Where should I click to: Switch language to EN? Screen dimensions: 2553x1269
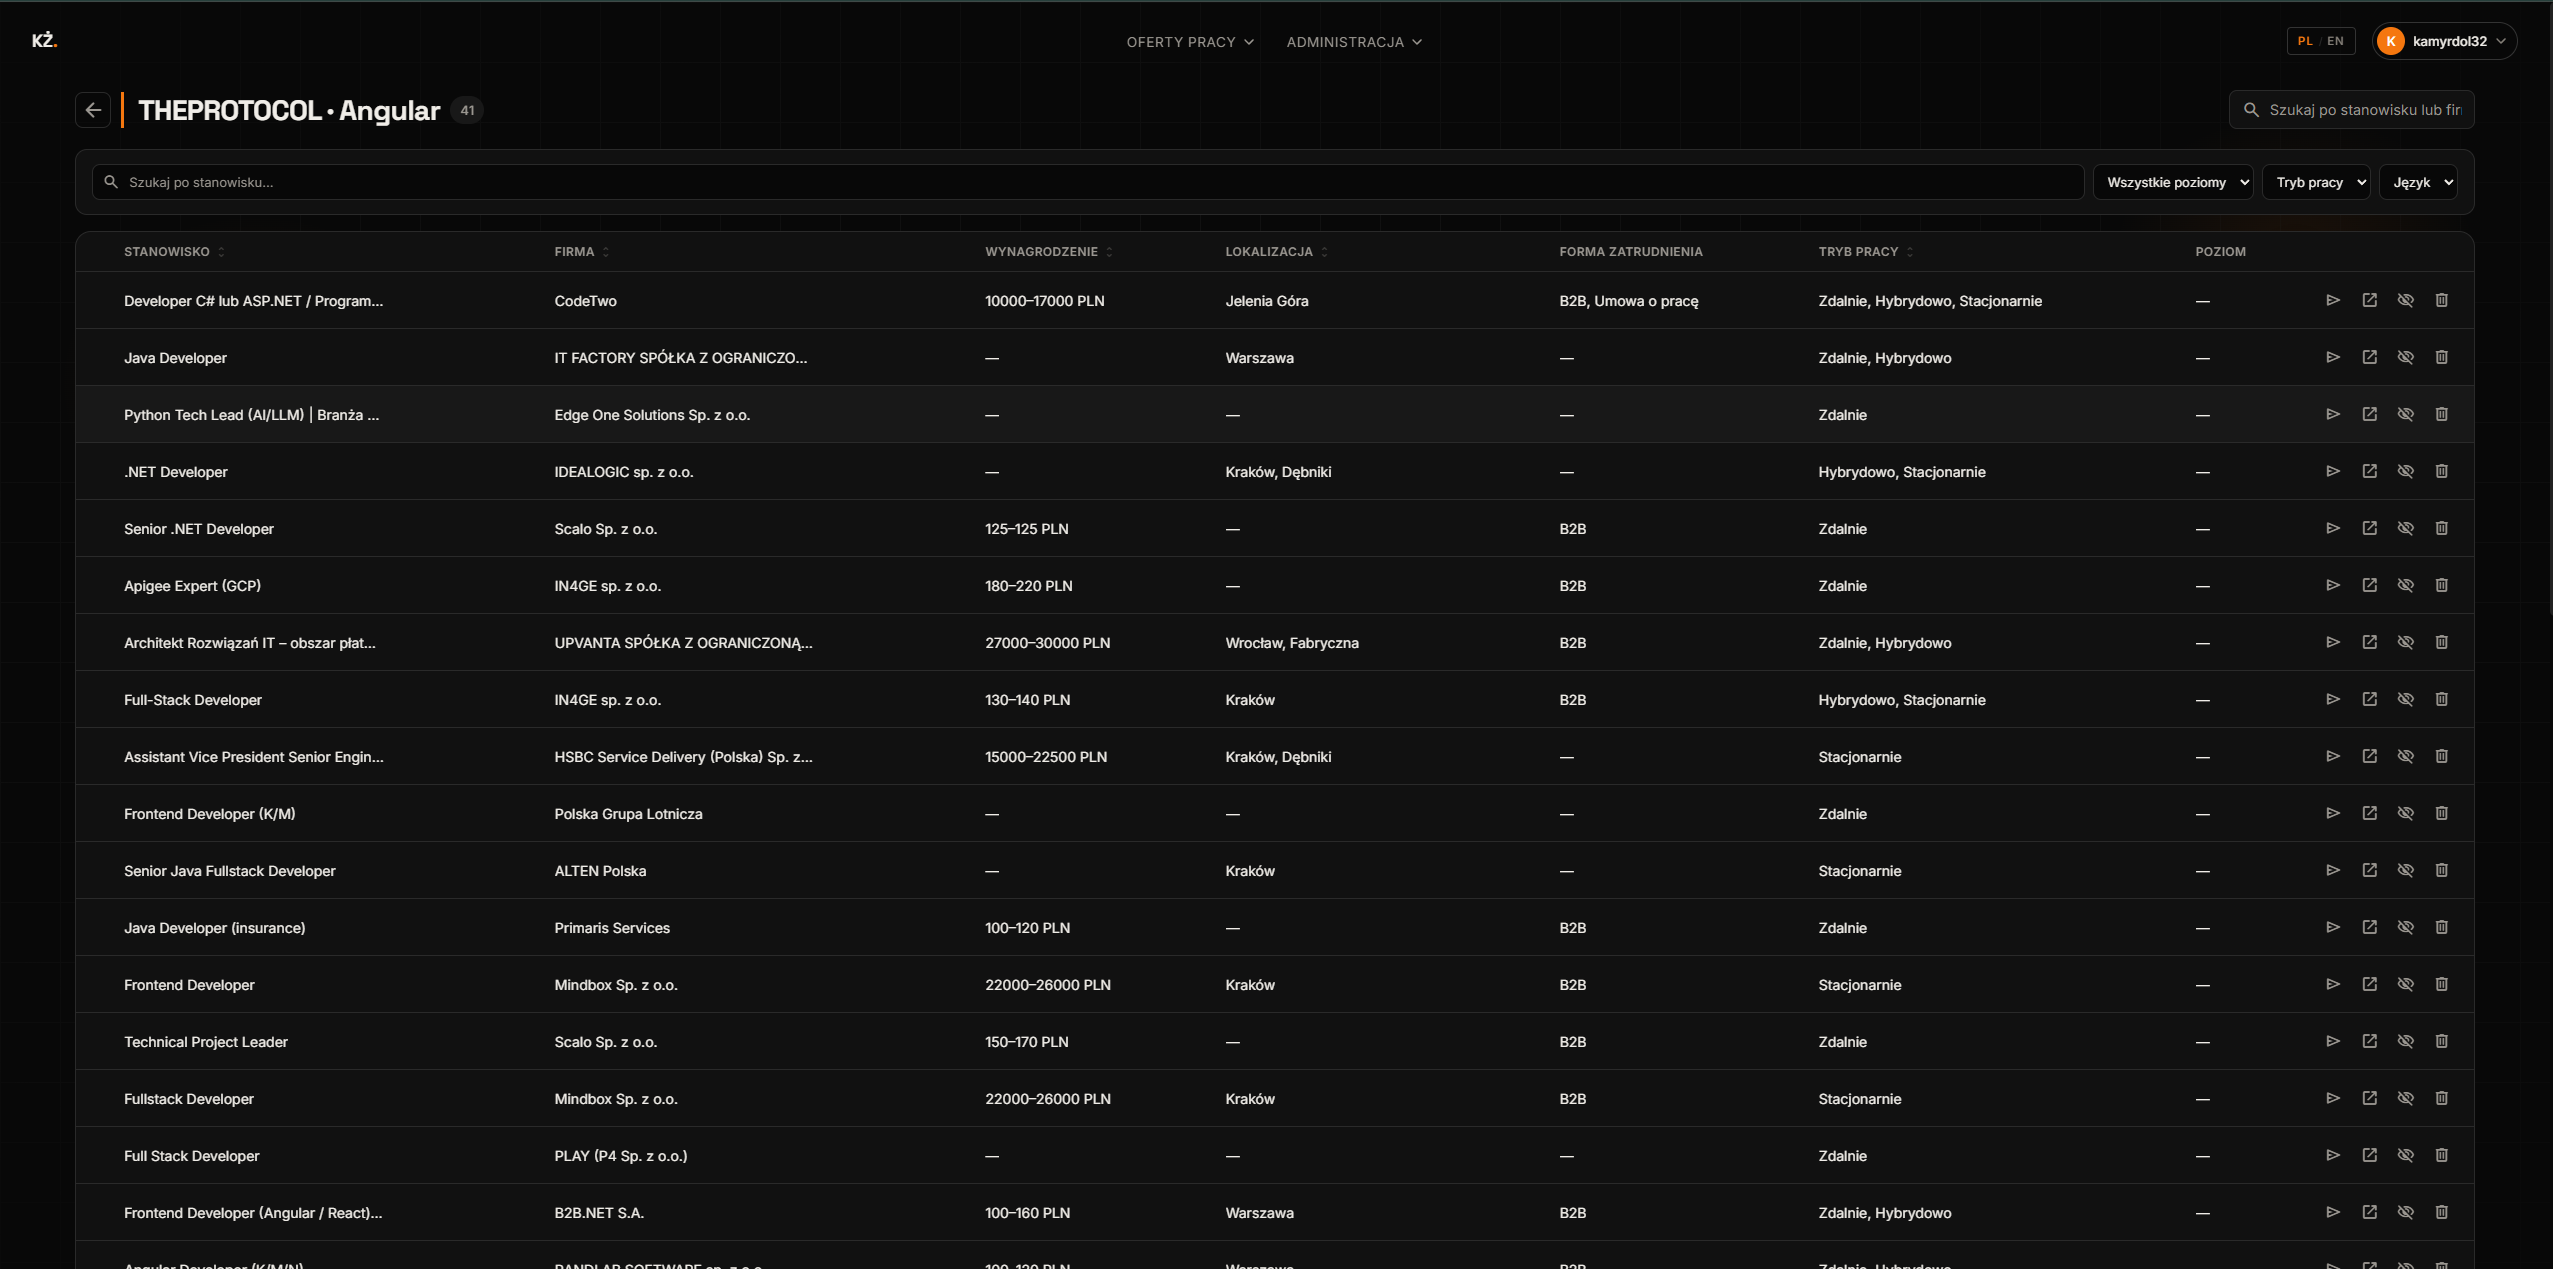pos(2335,41)
